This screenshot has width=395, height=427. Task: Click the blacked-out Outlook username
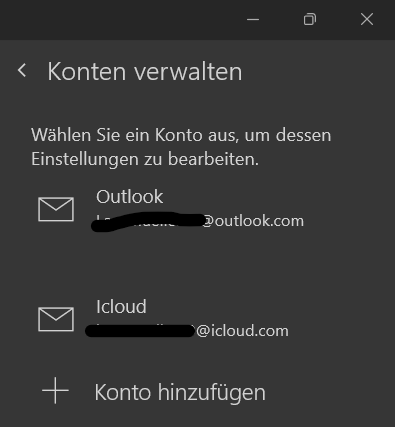pos(147,221)
